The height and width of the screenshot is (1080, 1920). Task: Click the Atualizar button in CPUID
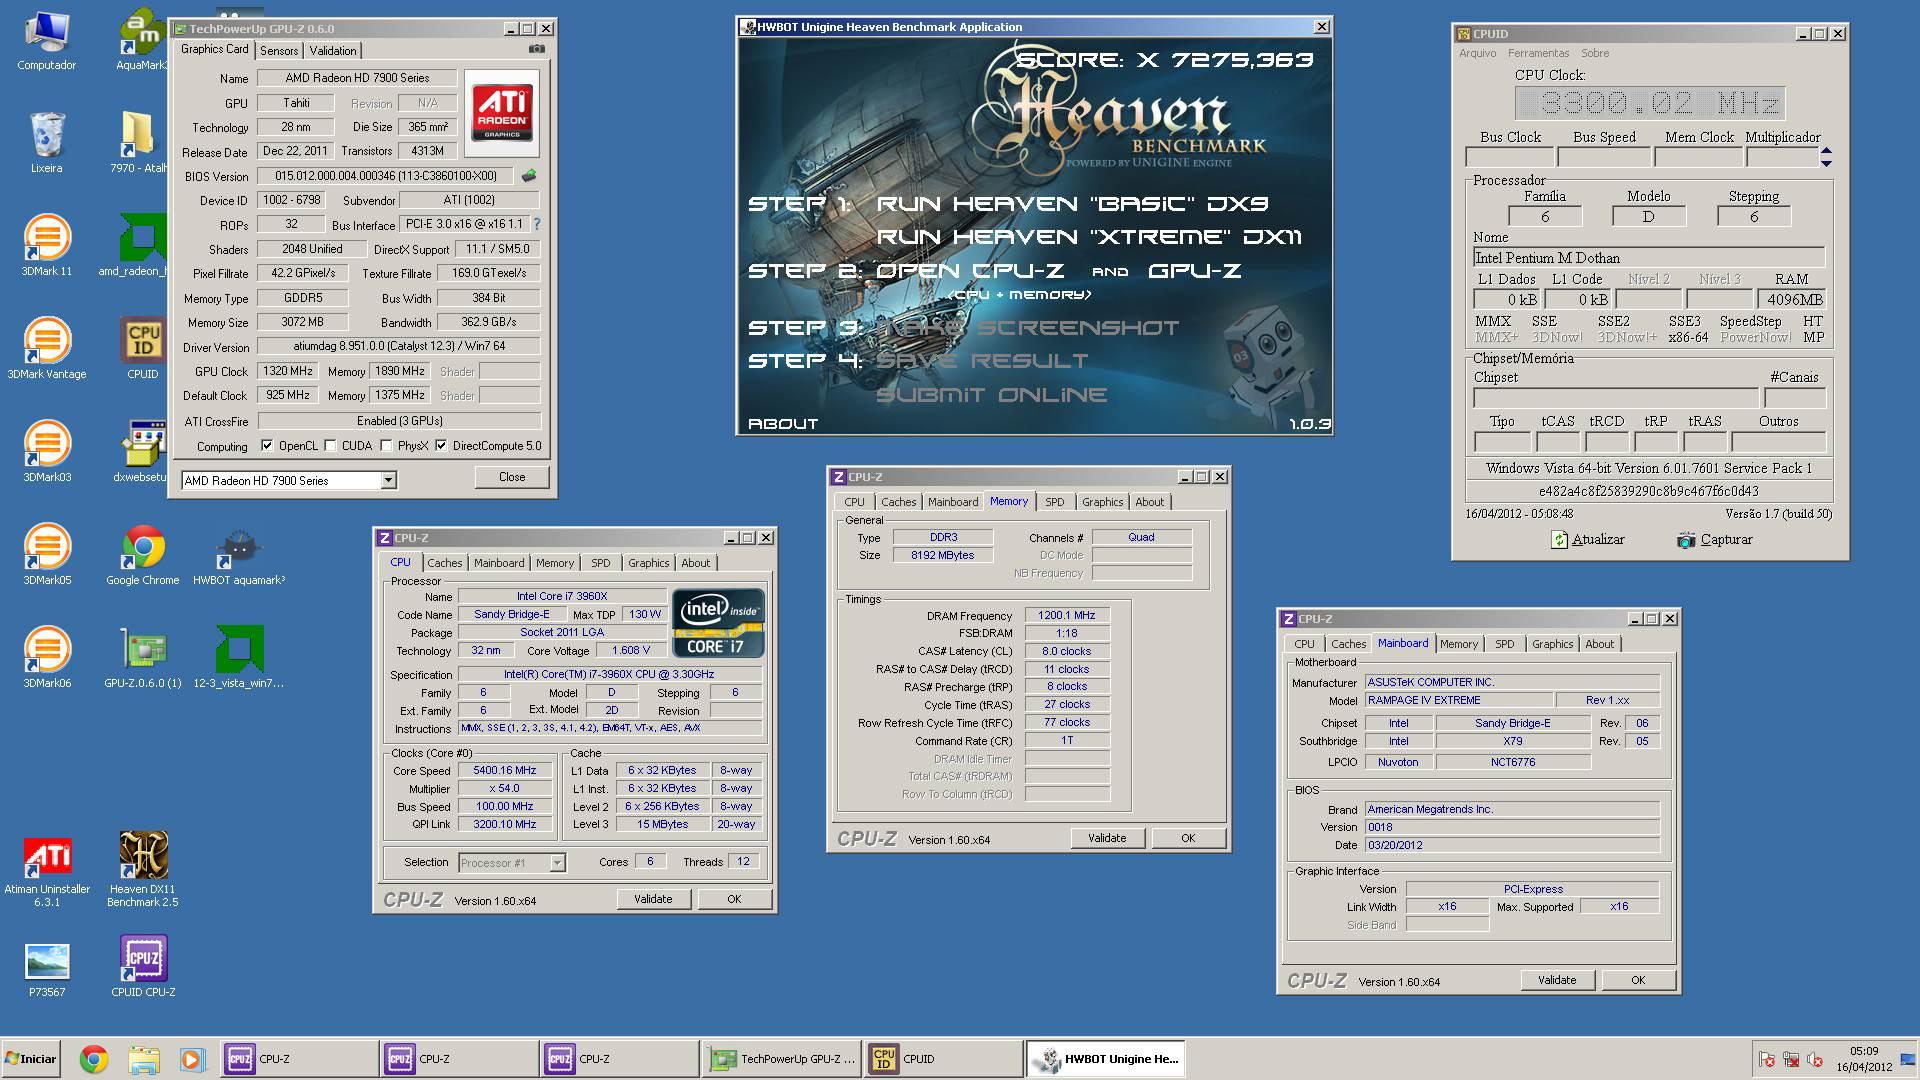pyautogui.click(x=1588, y=539)
